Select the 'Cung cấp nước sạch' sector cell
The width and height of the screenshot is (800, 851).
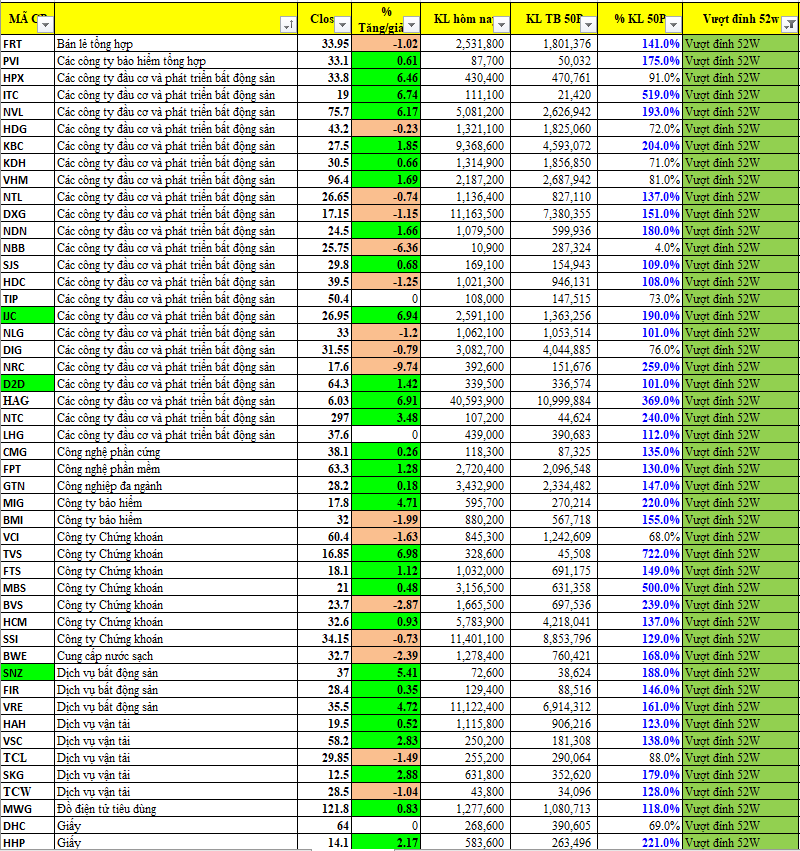coord(175,655)
